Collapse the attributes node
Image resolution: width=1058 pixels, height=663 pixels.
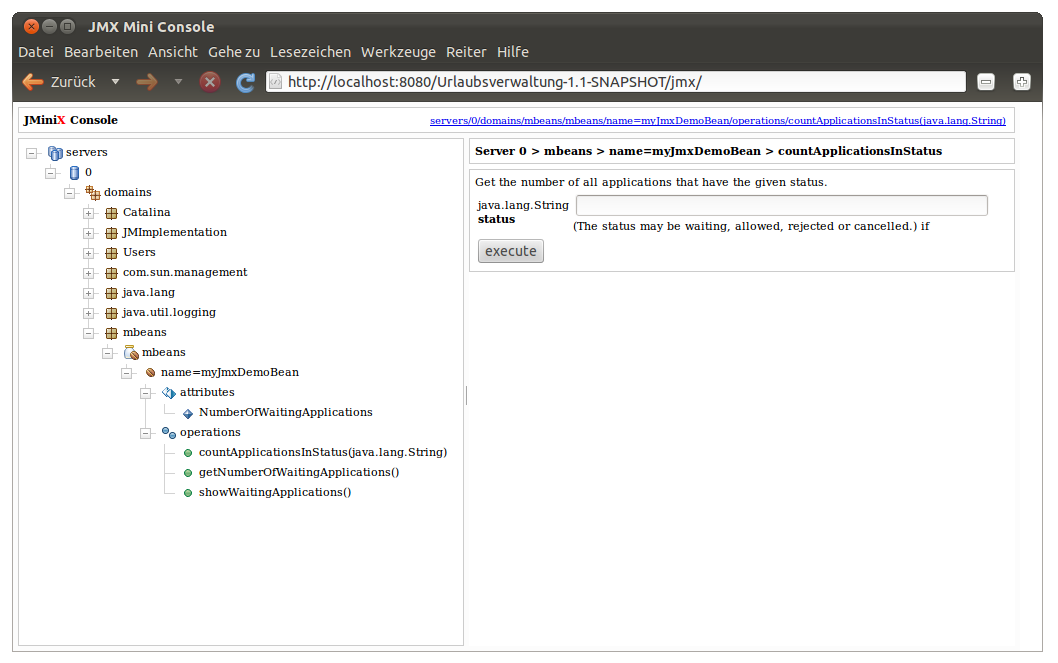(x=145, y=393)
